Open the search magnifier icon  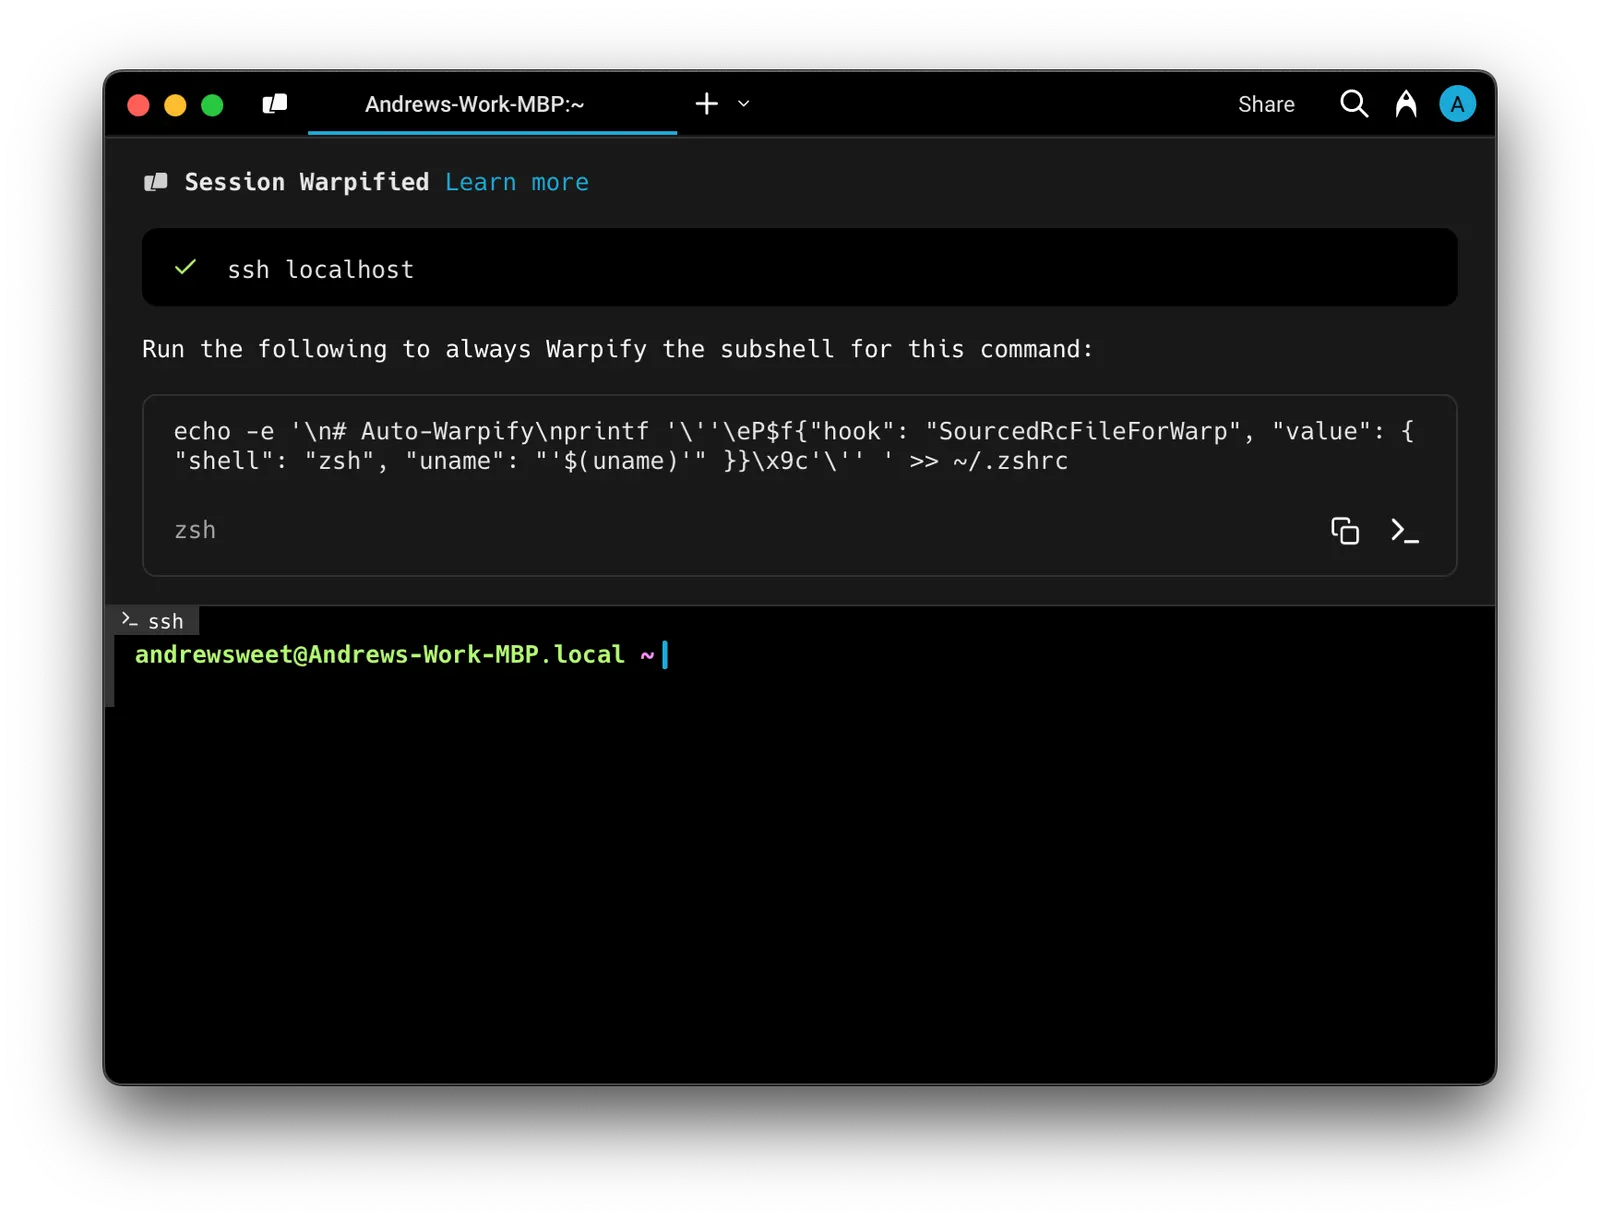(1354, 103)
